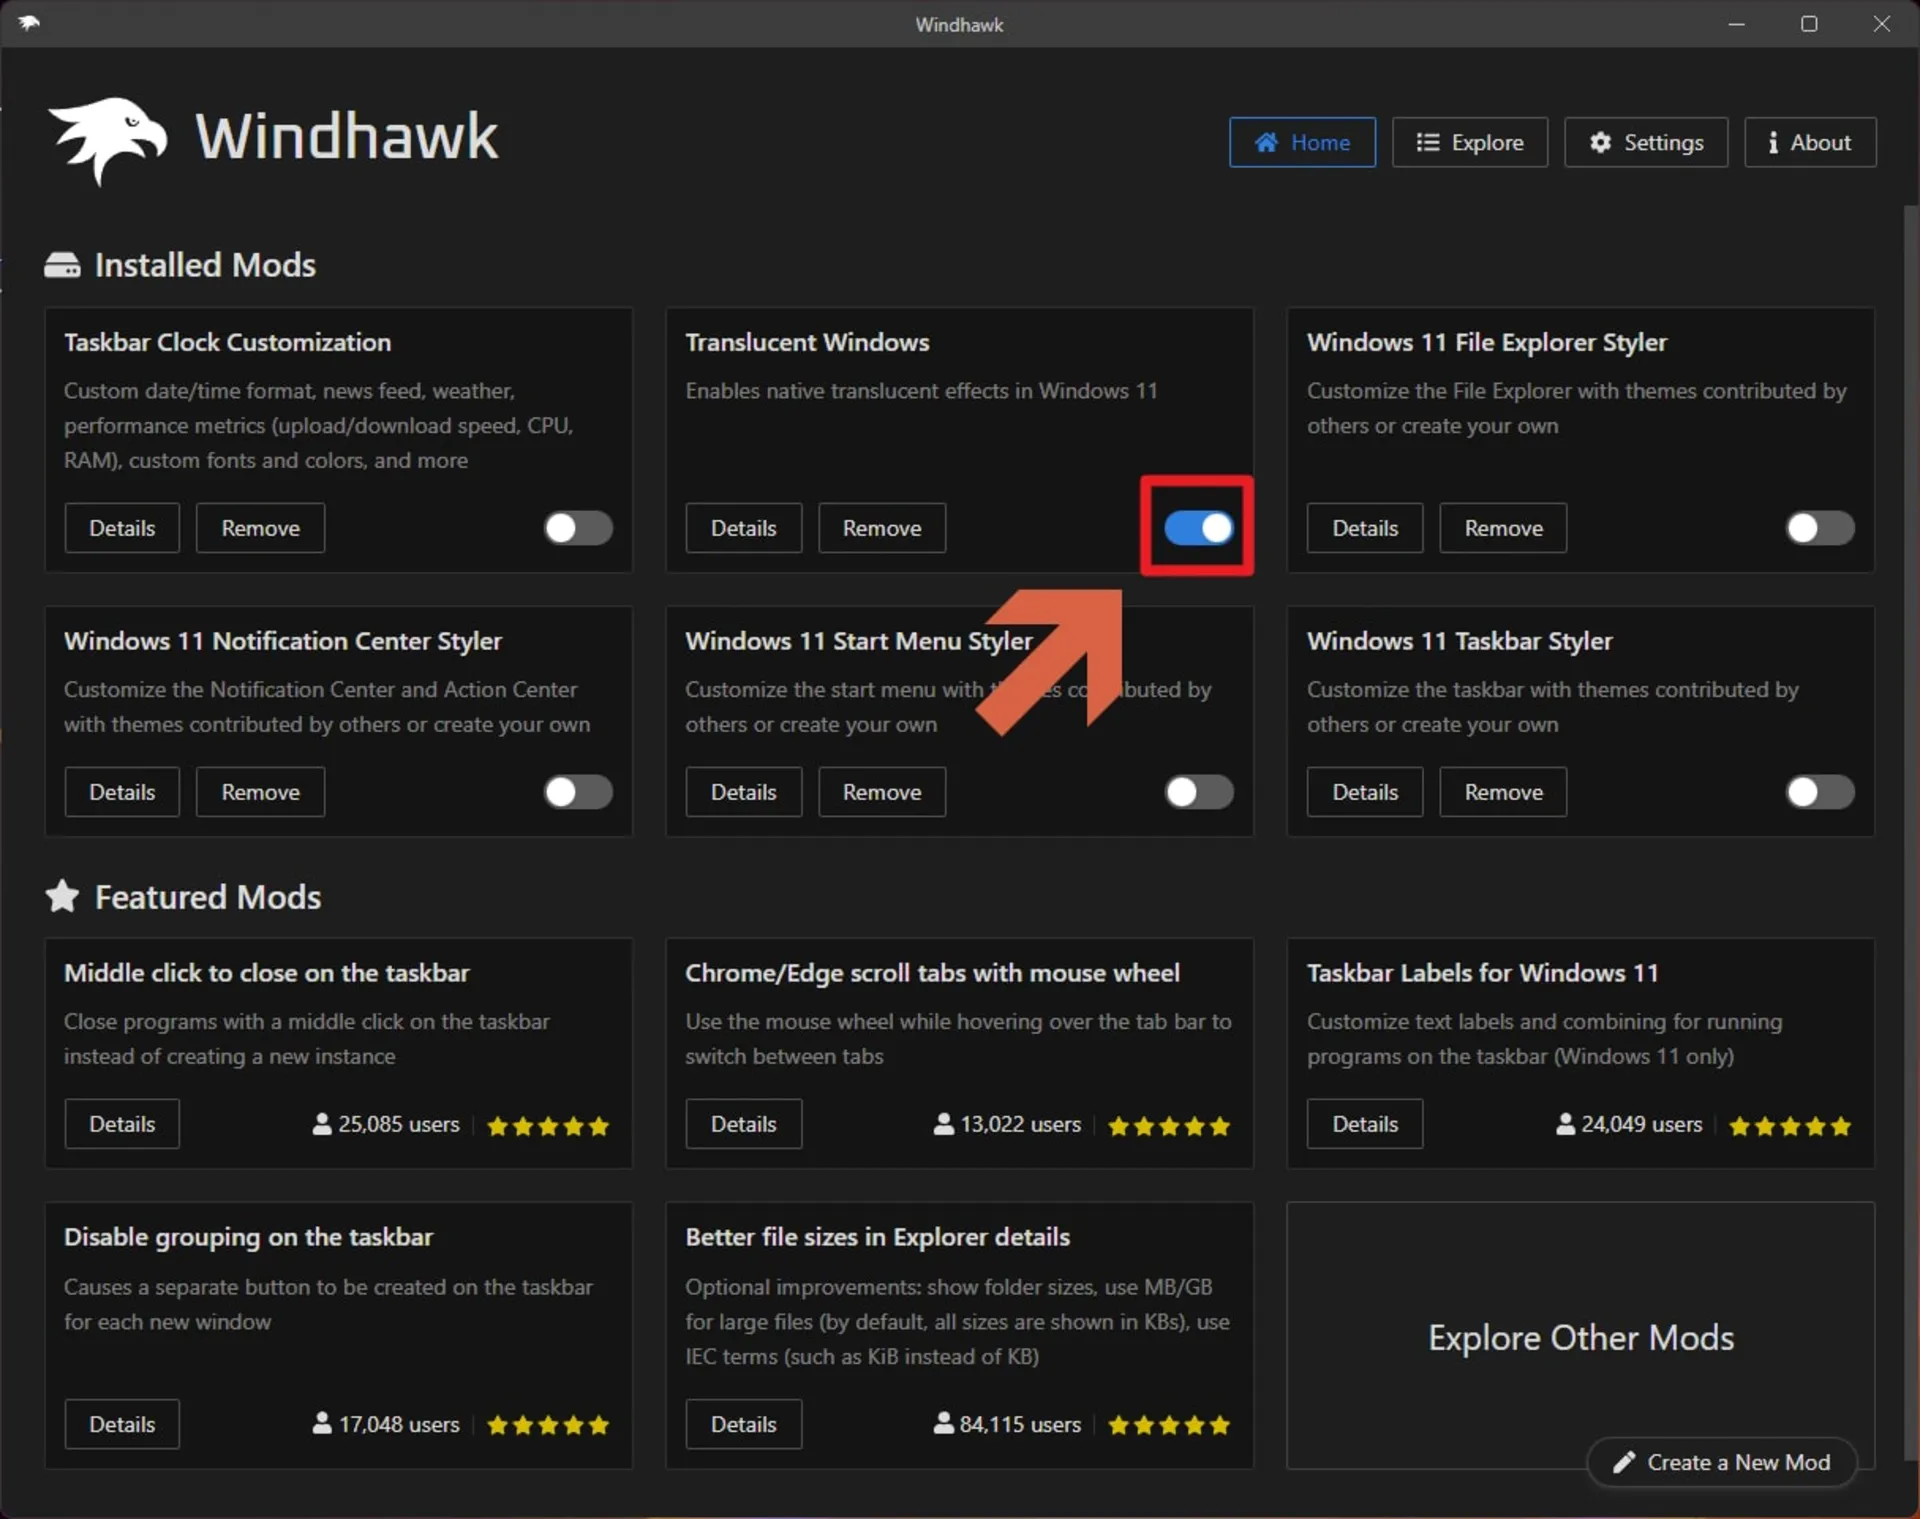This screenshot has height=1519, width=1920.
Task: View Details of Notification Center Styler
Action: [x=122, y=792]
